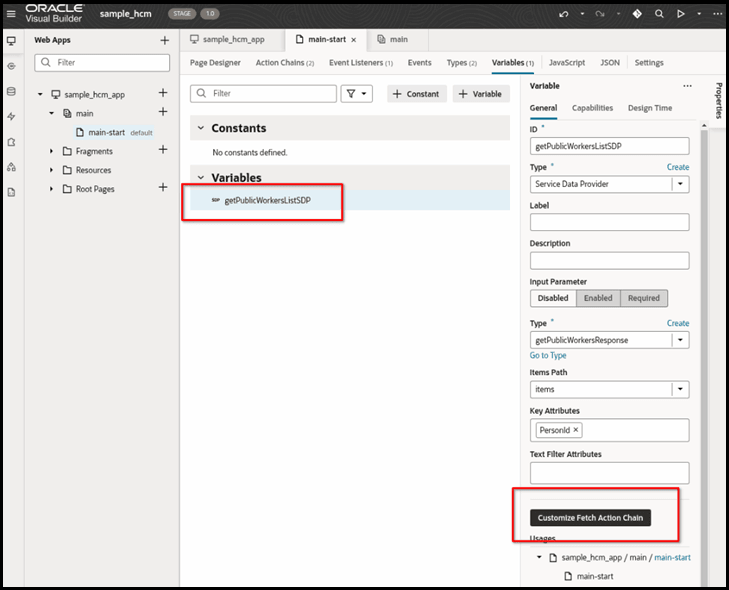
Task: Click the Undo arrow icon
Action: 564,14
